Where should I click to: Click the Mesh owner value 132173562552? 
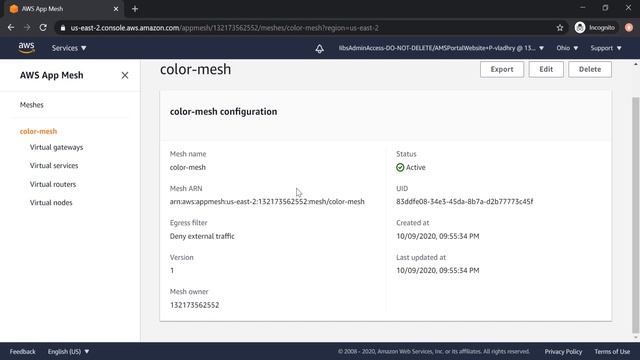pos(194,305)
